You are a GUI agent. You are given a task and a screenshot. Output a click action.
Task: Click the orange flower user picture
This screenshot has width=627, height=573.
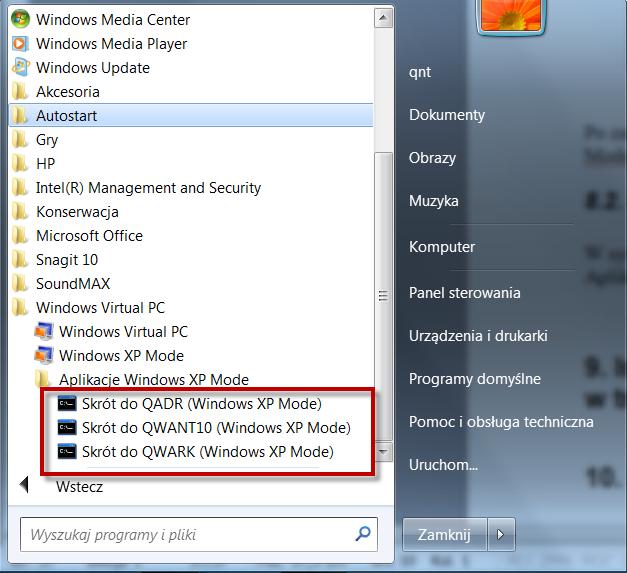click(x=511, y=16)
